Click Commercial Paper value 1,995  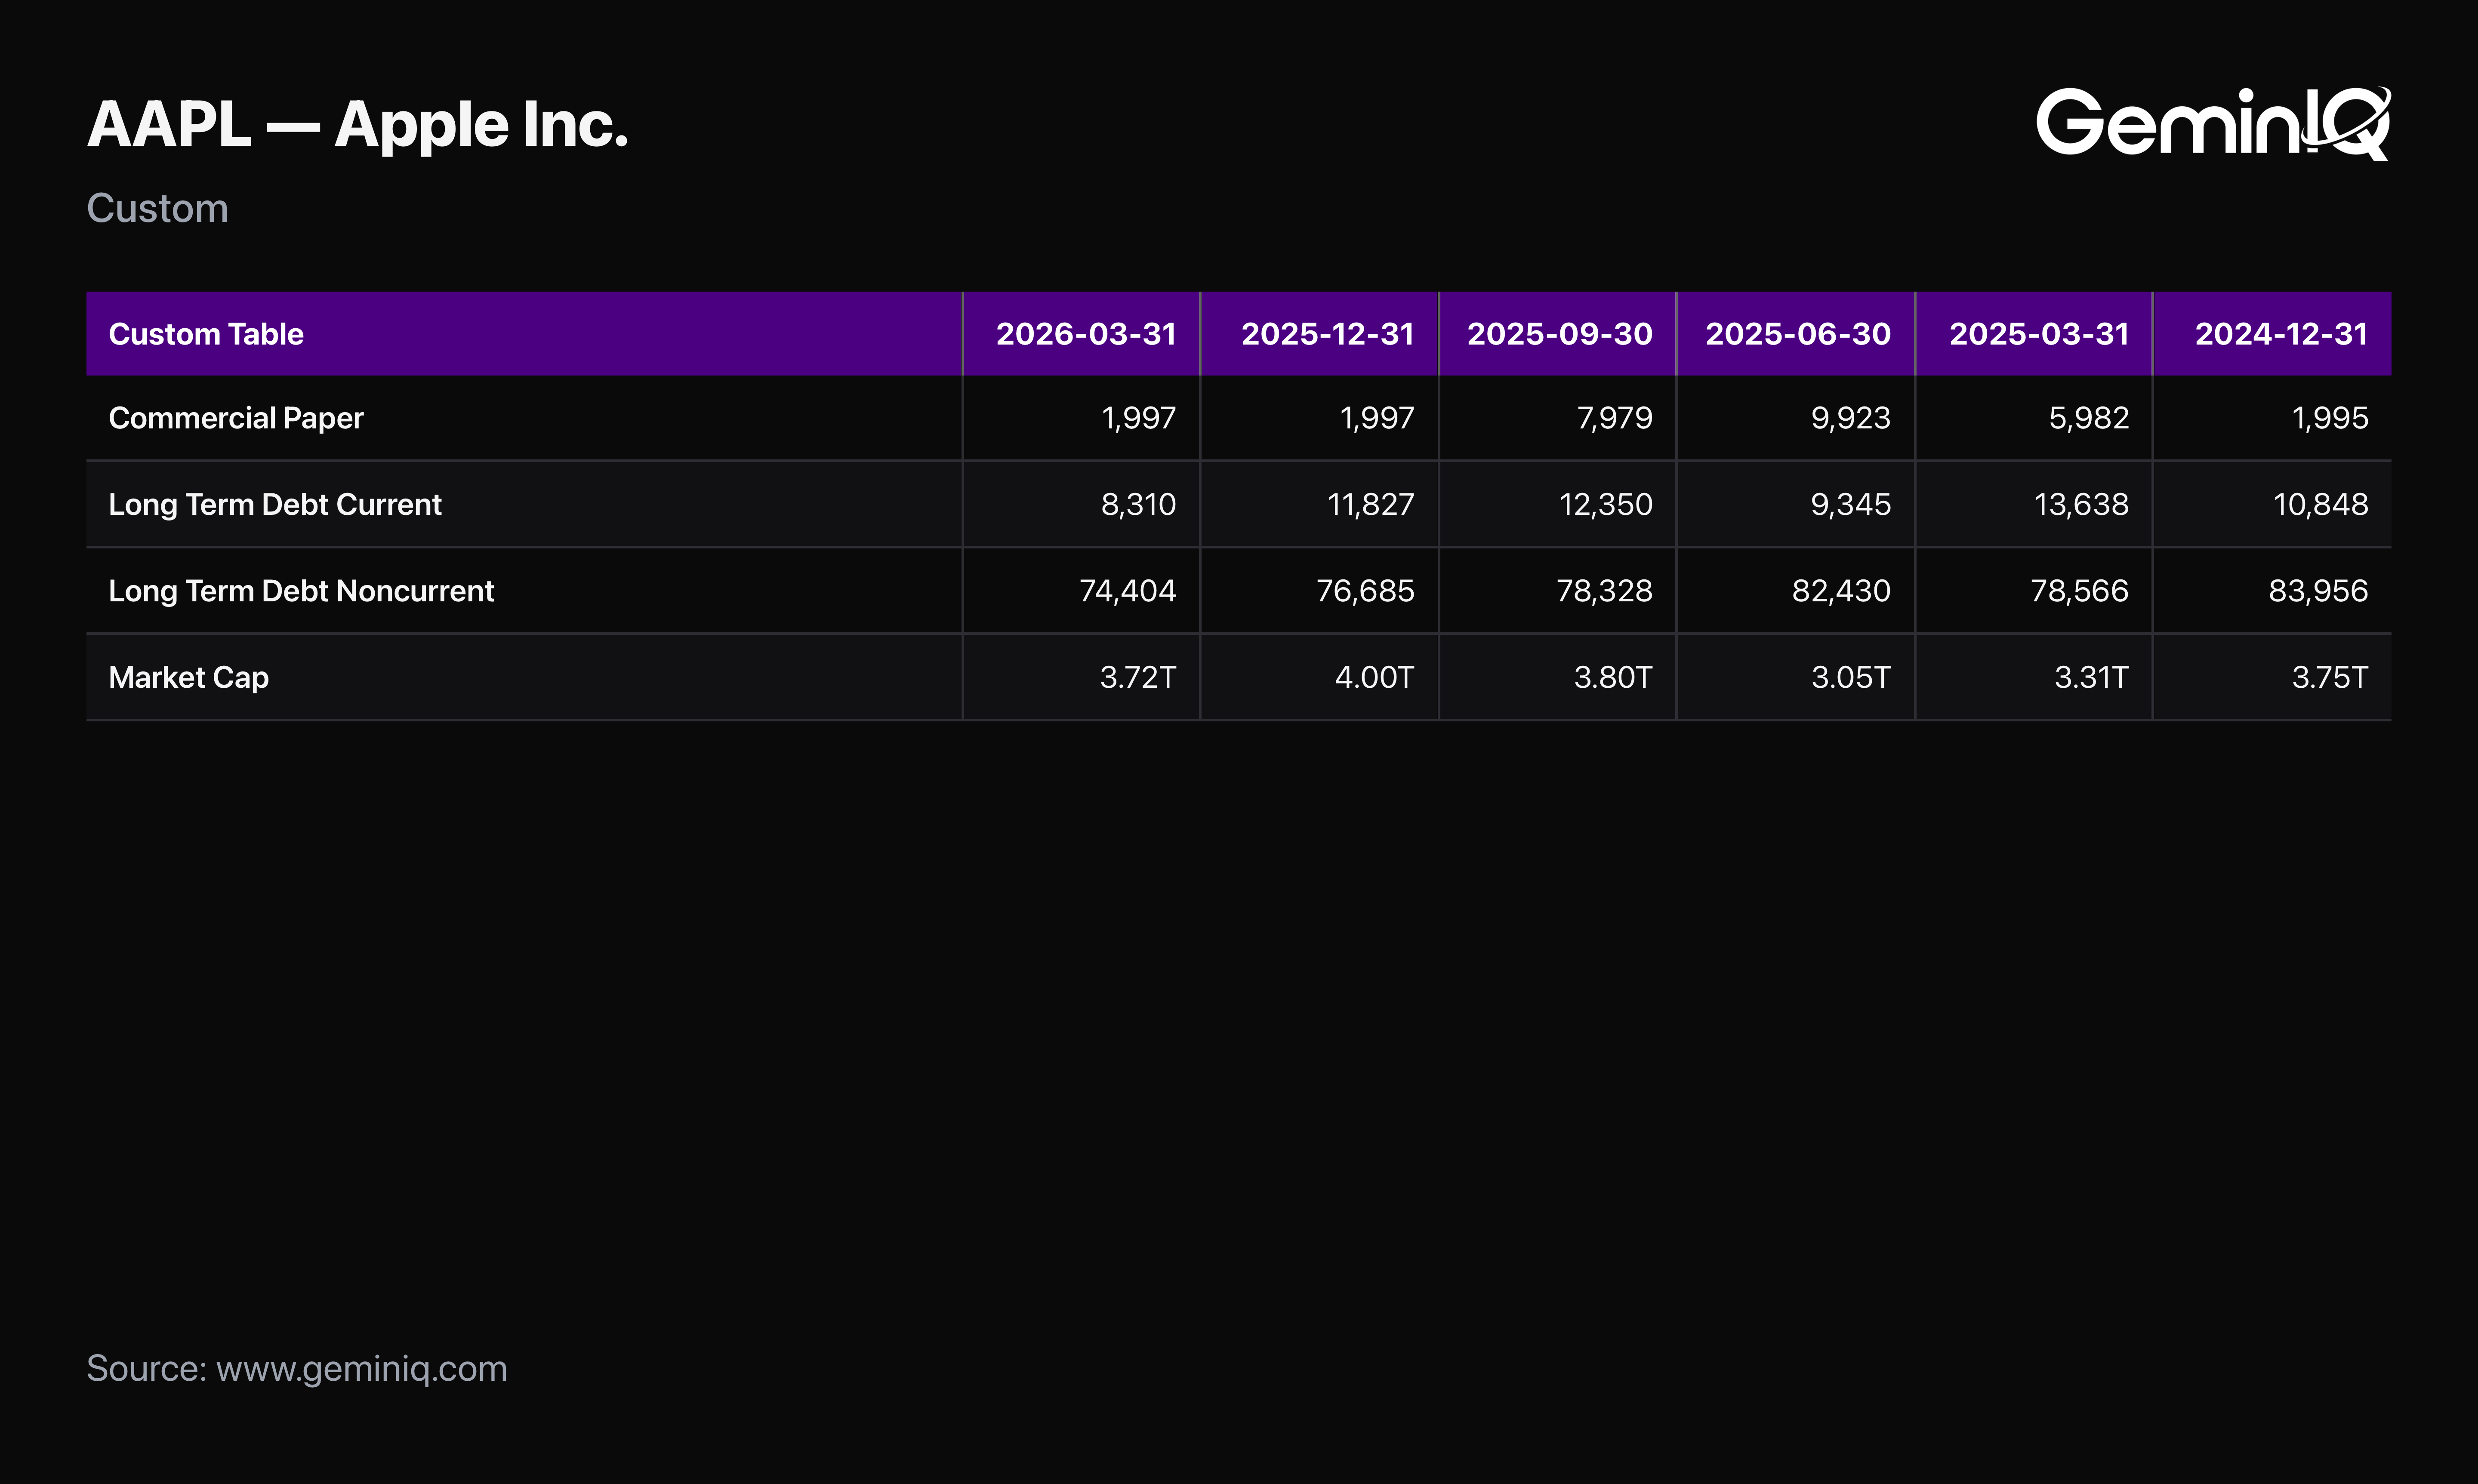point(2330,418)
